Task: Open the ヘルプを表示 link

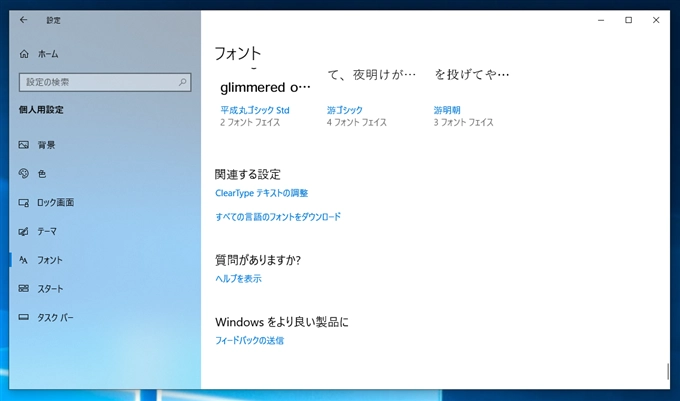Action: tap(238, 278)
